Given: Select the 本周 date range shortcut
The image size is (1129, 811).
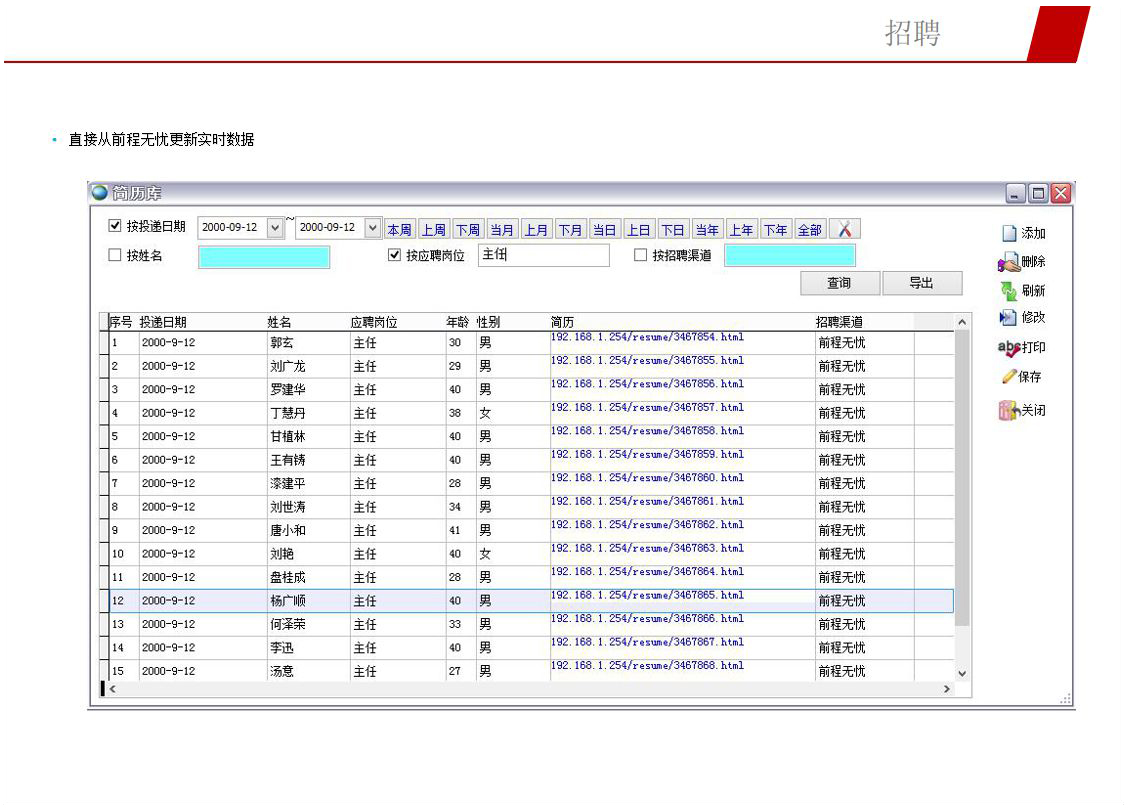Looking at the screenshot, I should [399, 230].
